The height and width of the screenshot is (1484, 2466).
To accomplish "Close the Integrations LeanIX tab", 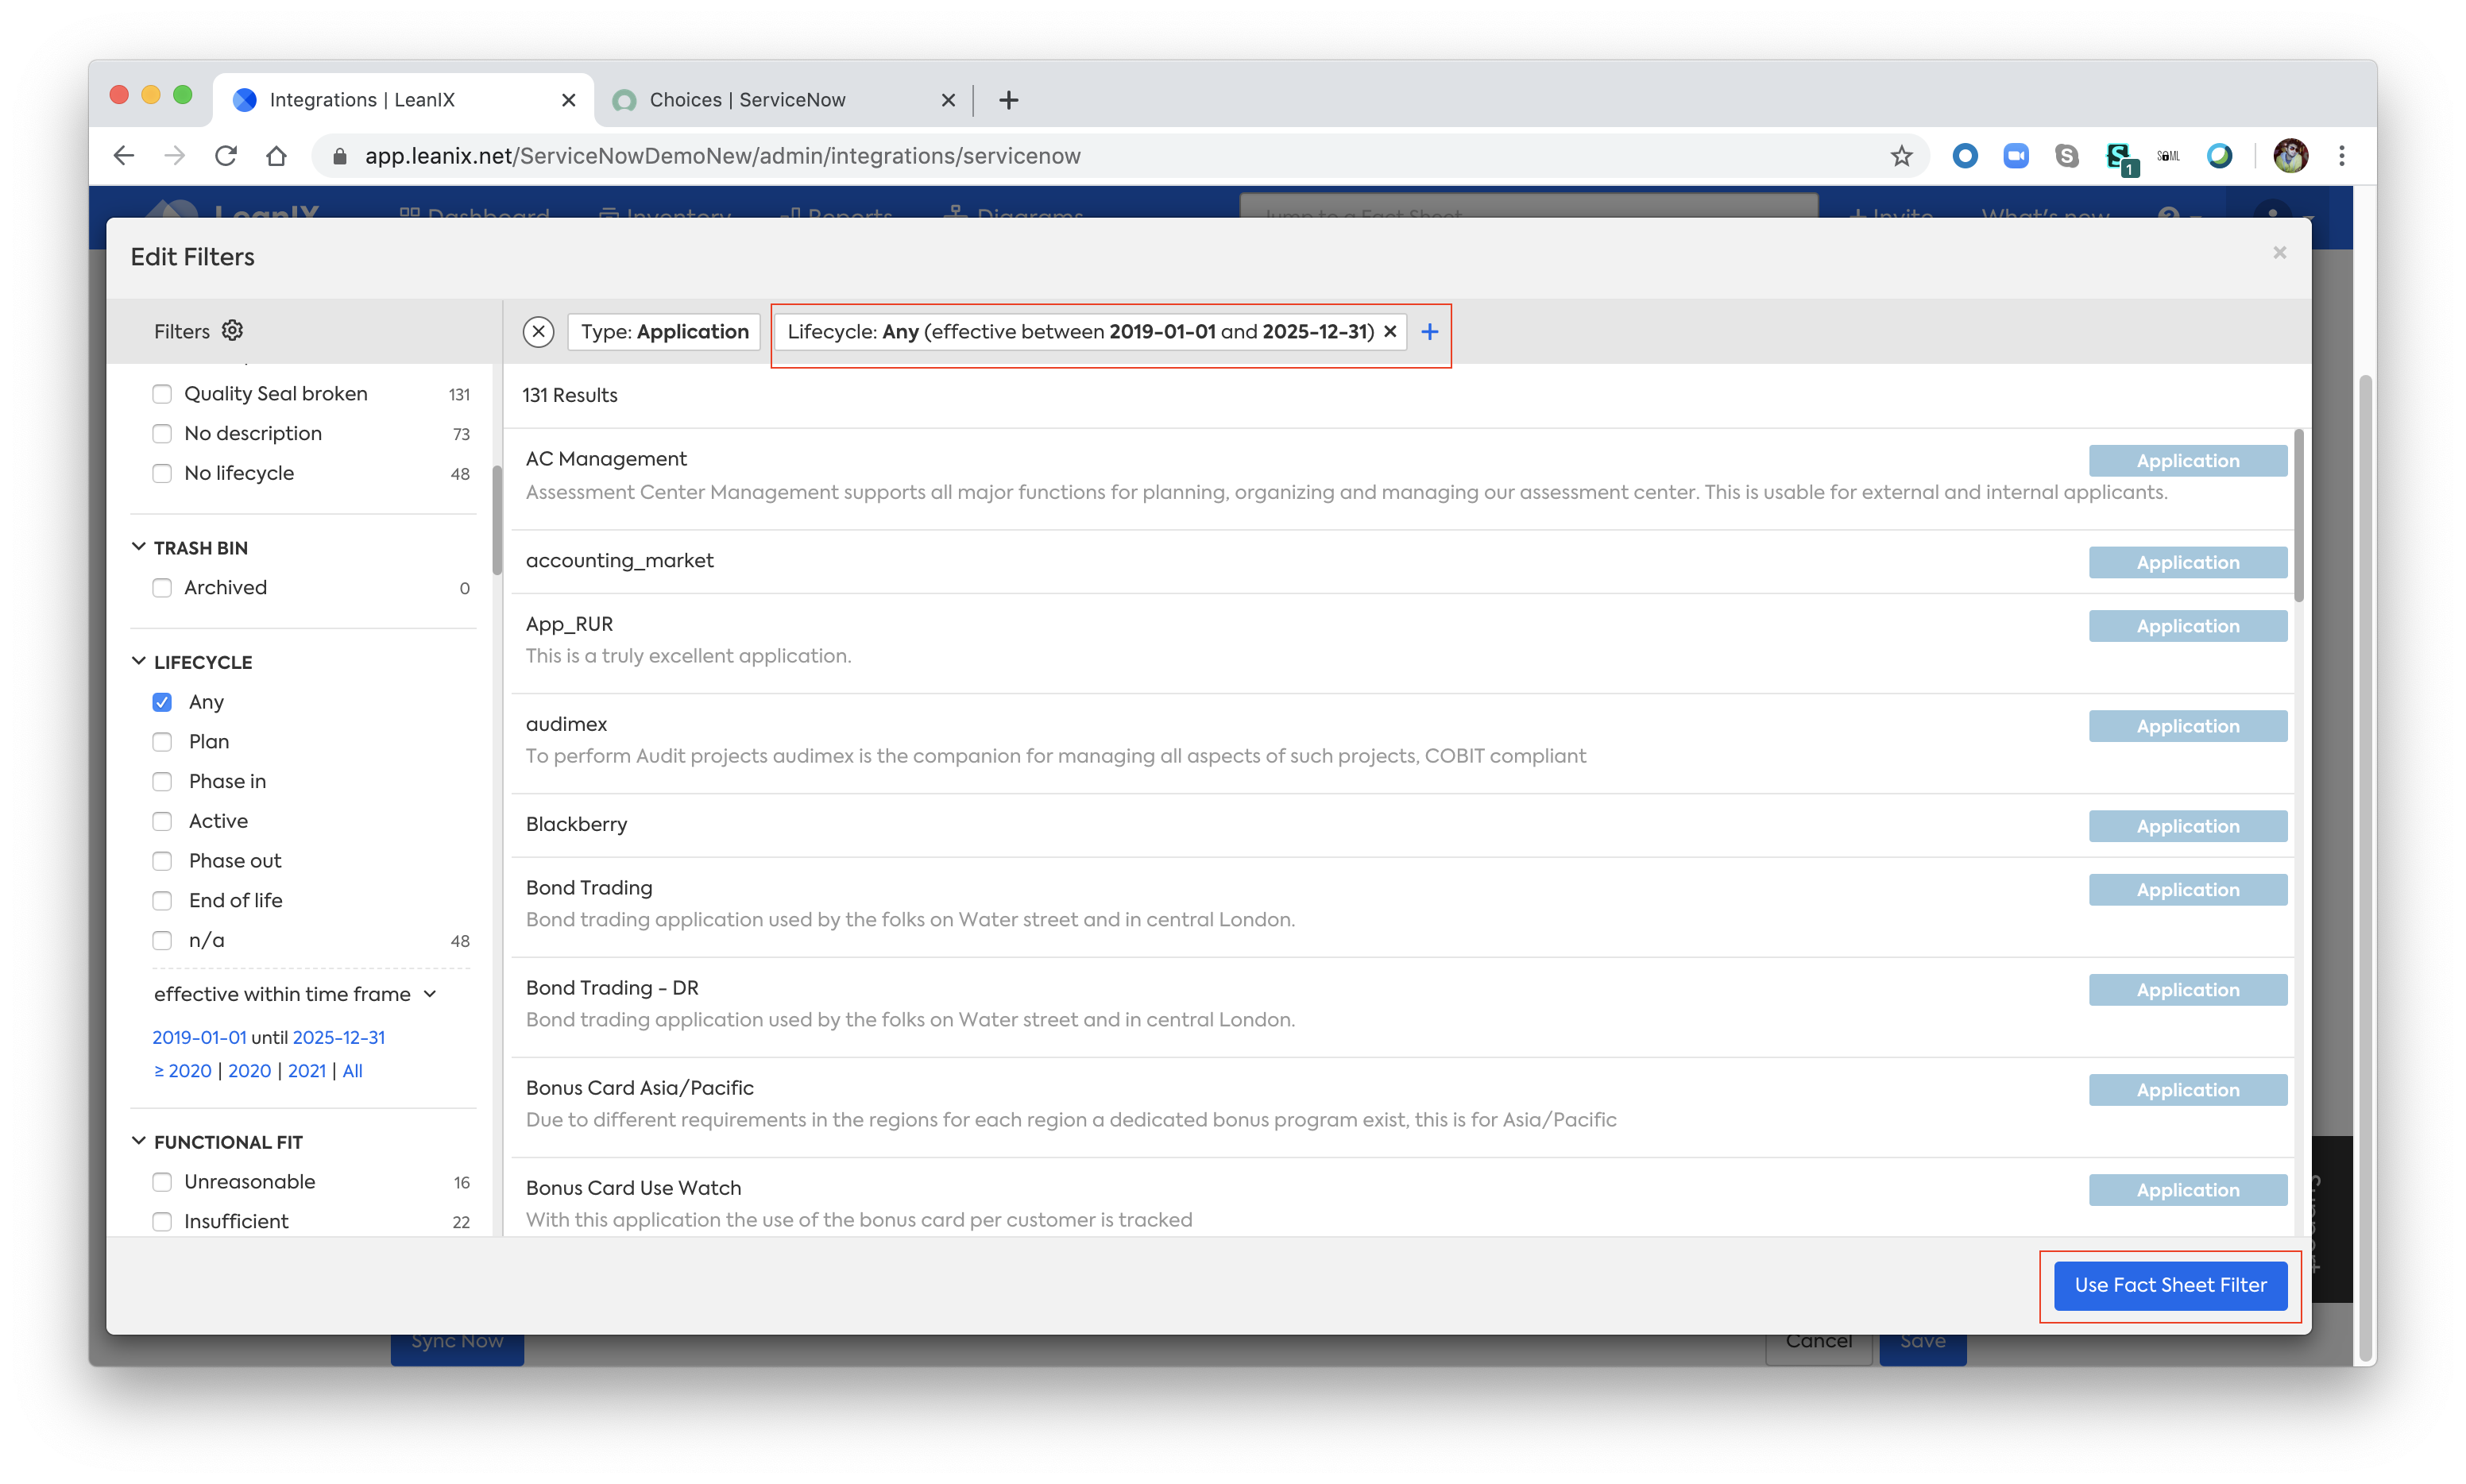I will coord(569,100).
